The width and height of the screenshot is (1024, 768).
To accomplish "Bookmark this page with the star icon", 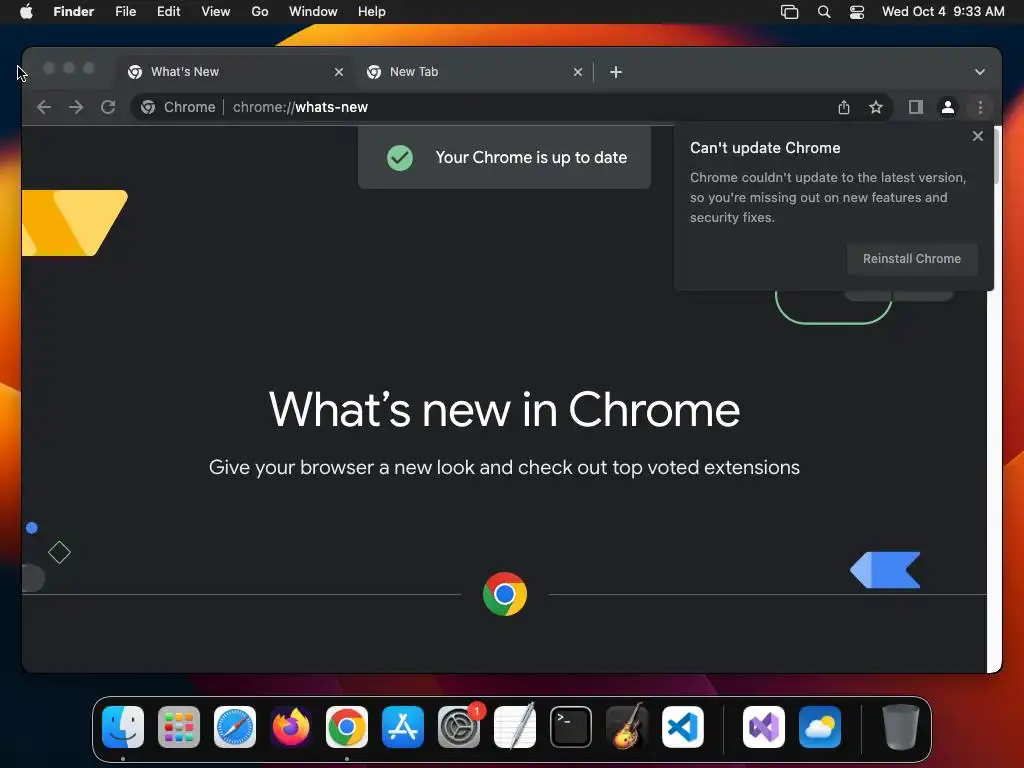I will (876, 107).
